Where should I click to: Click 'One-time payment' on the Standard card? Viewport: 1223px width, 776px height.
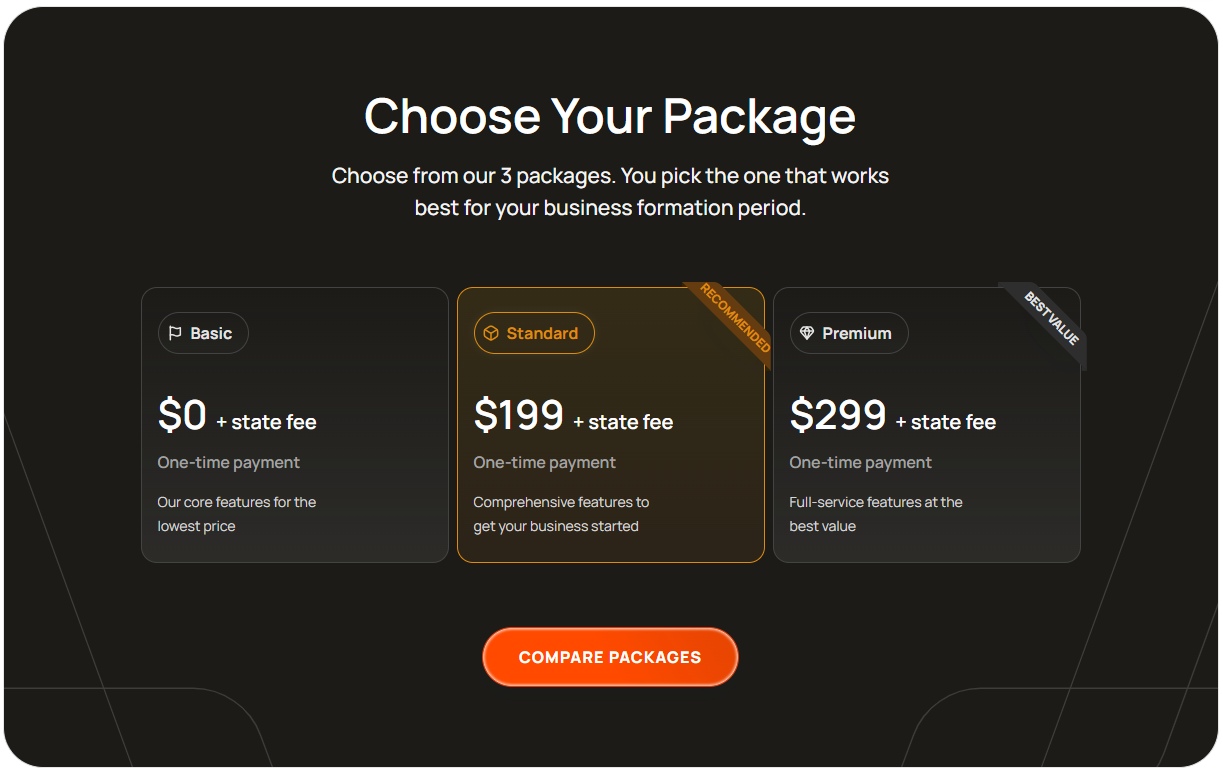click(x=545, y=463)
